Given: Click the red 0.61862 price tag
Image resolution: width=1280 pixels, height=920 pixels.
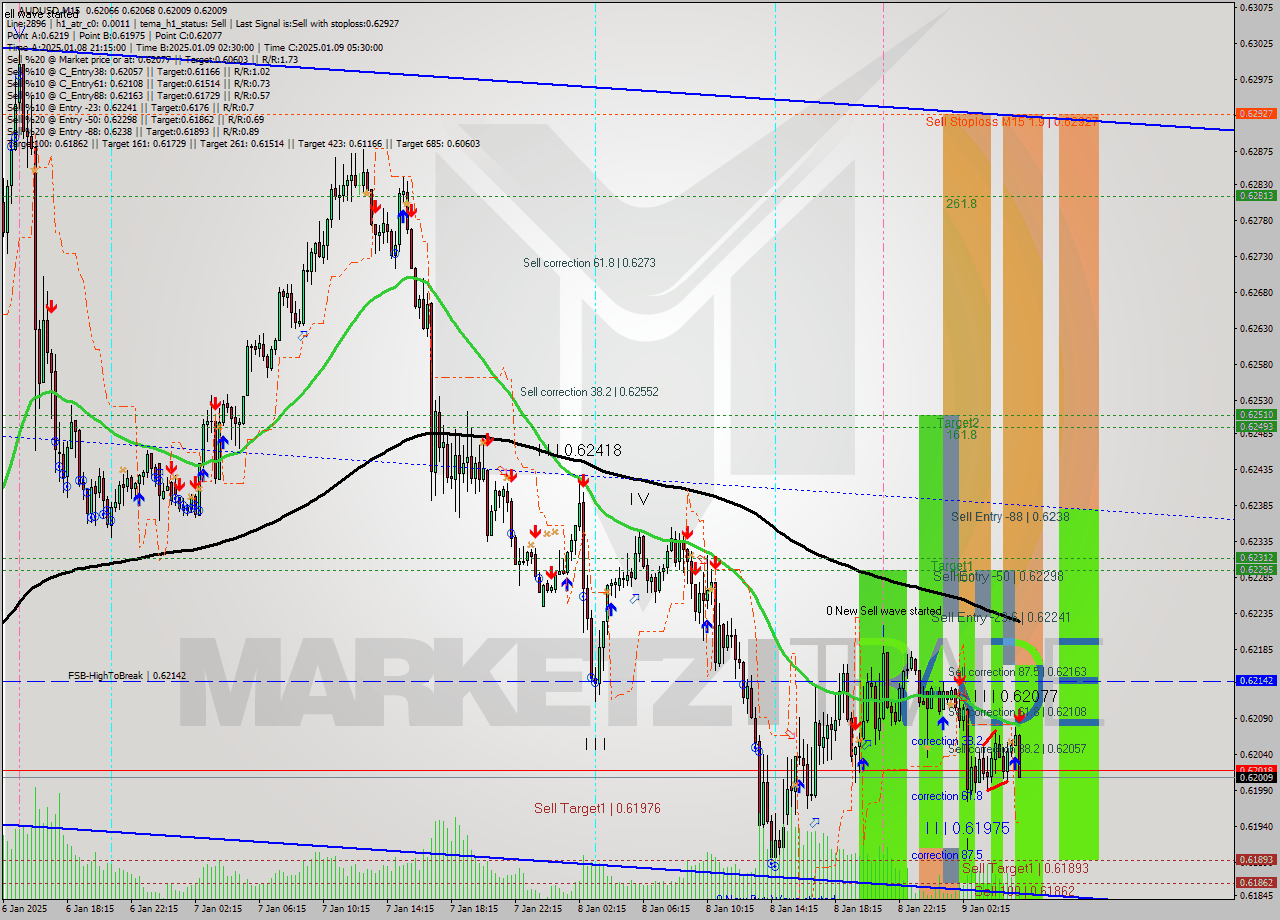Looking at the screenshot, I should (x=1256, y=883).
